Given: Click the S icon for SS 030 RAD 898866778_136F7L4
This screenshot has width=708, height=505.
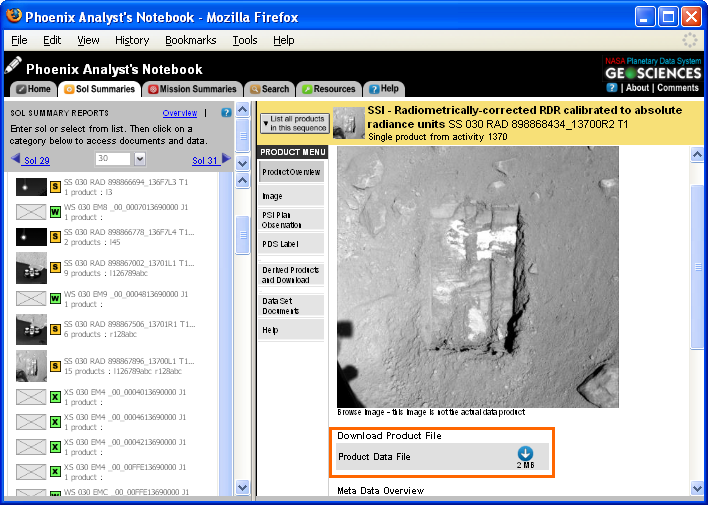Looking at the screenshot, I should [x=55, y=236].
